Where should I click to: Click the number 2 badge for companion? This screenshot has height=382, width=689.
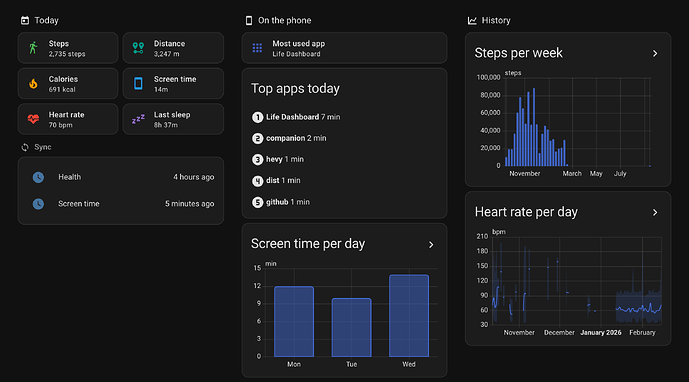pos(257,138)
